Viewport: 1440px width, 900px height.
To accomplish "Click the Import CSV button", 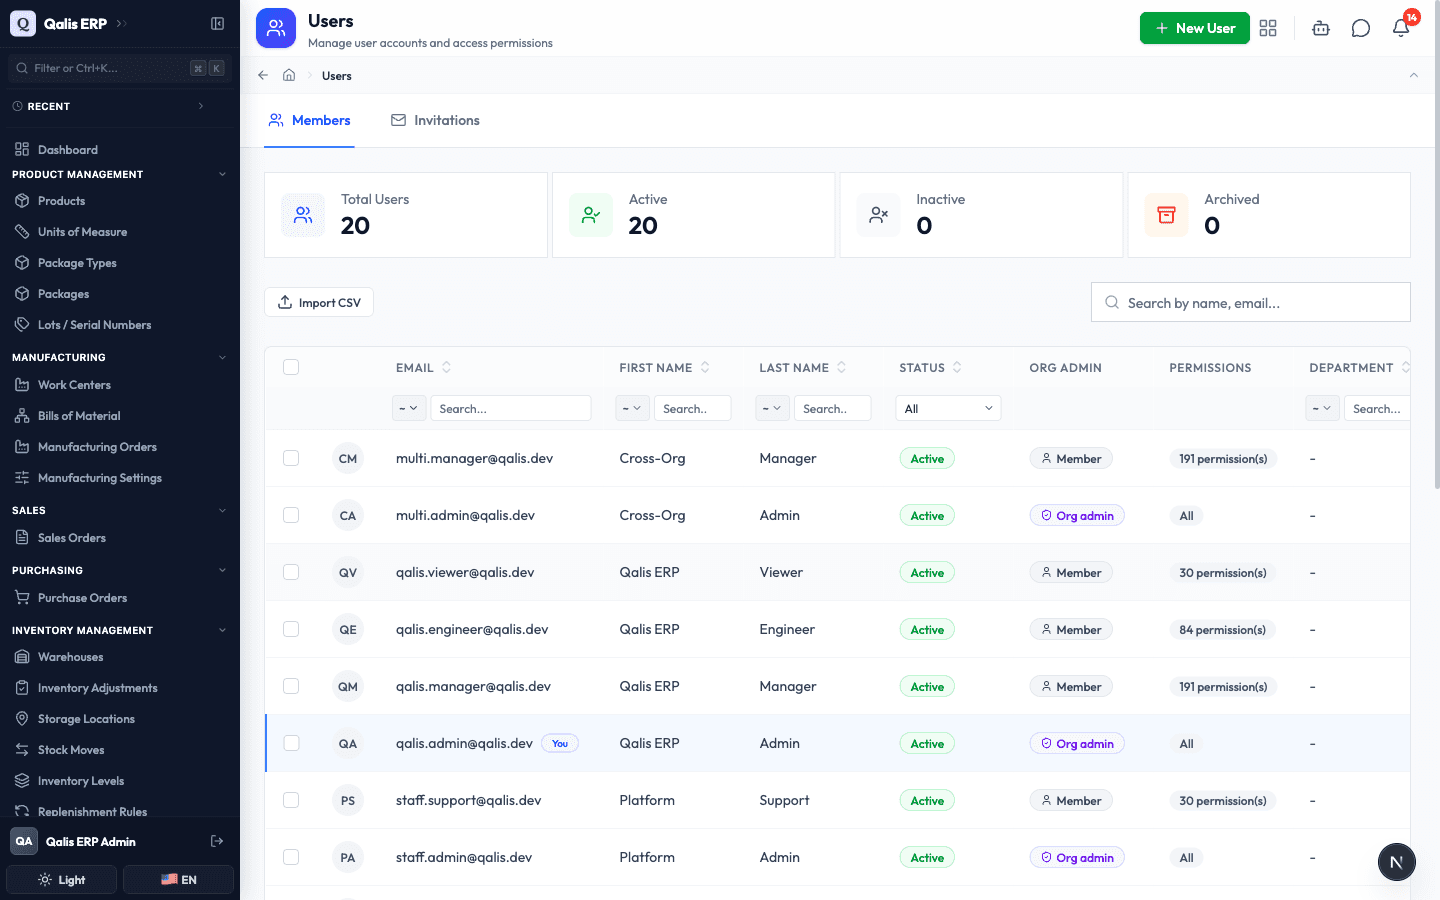I will (319, 302).
